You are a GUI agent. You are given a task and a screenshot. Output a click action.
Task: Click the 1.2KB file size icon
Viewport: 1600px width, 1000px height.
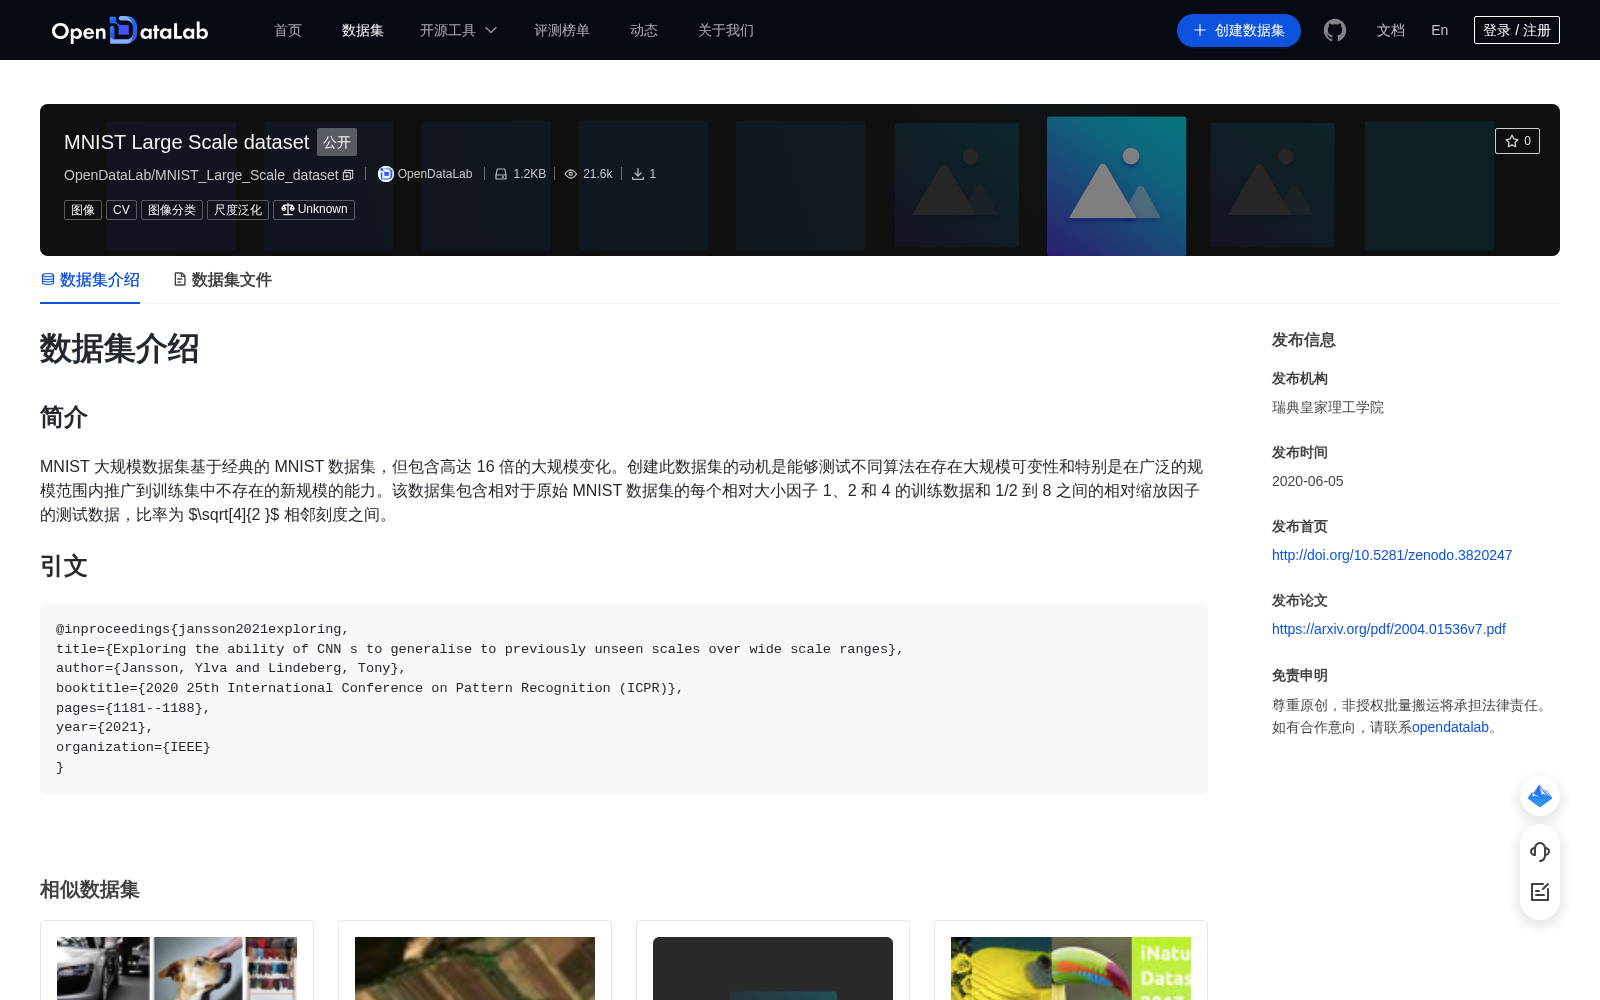coord(501,174)
